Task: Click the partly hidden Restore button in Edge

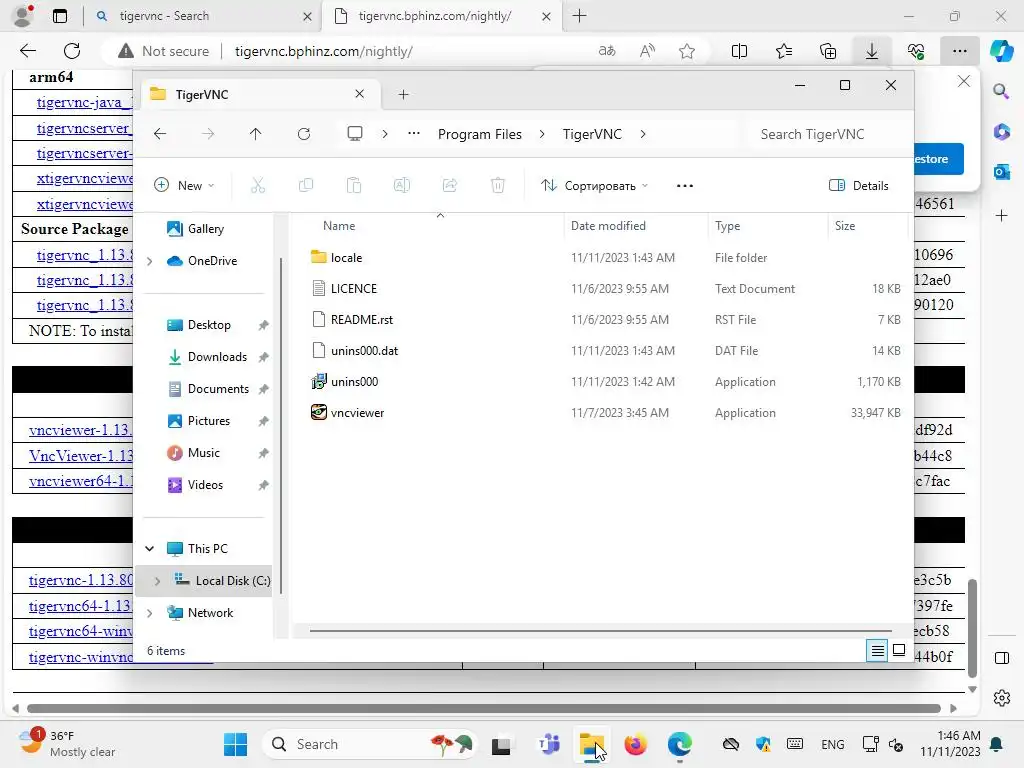Action: tap(938, 159)
